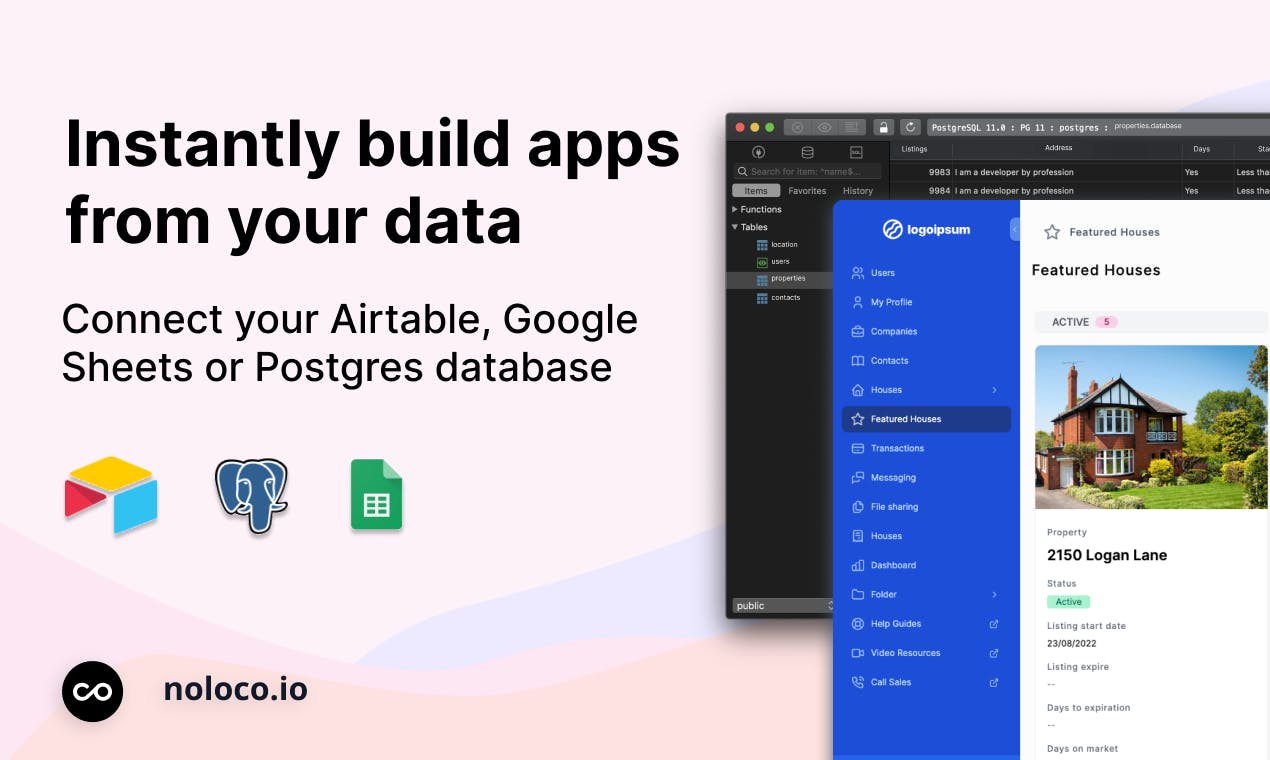Switch to the Items tab
This screenshot has width=1270, height=760.
coord(756,191)
